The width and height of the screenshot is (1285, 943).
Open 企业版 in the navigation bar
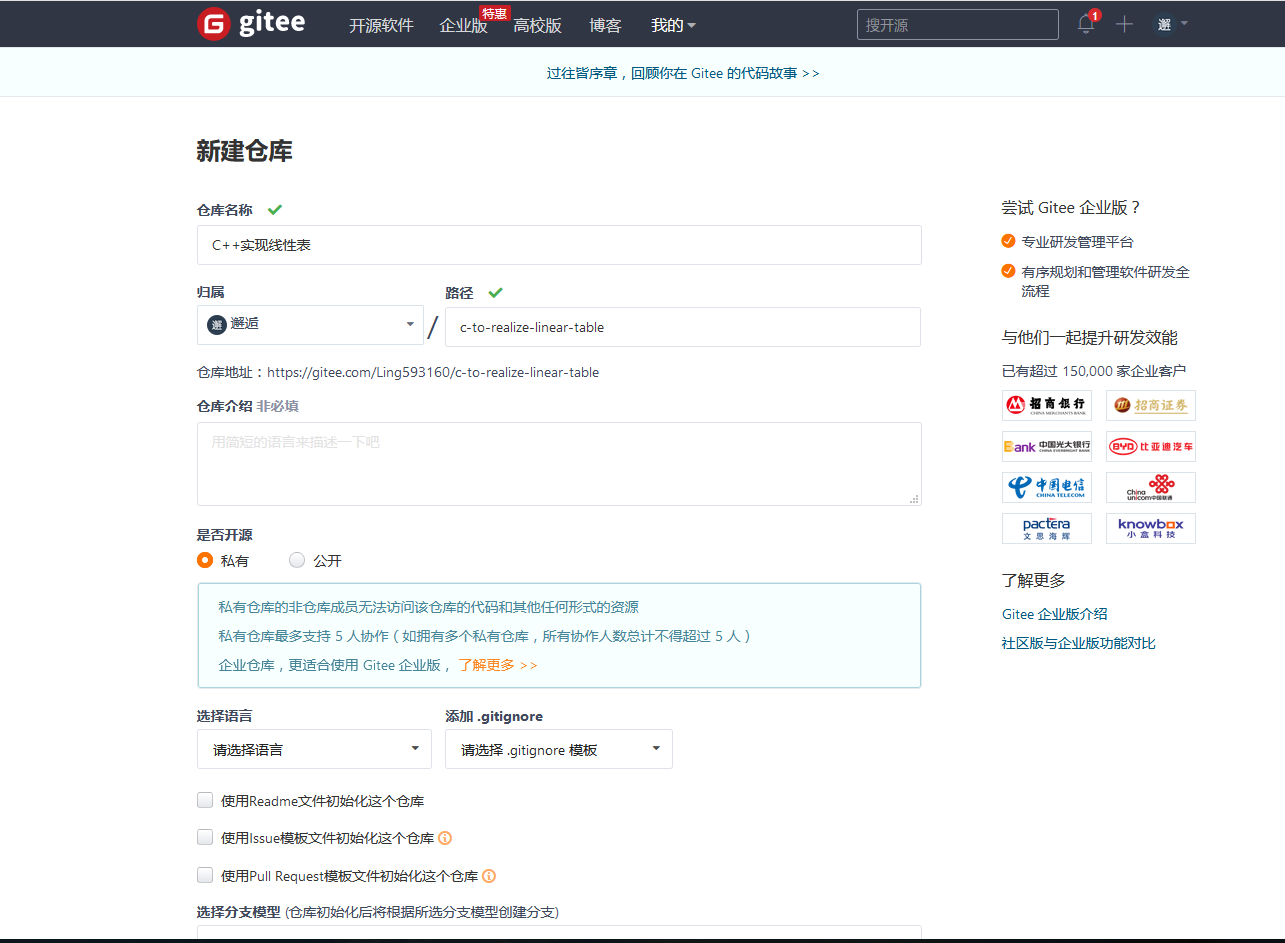point(463,25)
